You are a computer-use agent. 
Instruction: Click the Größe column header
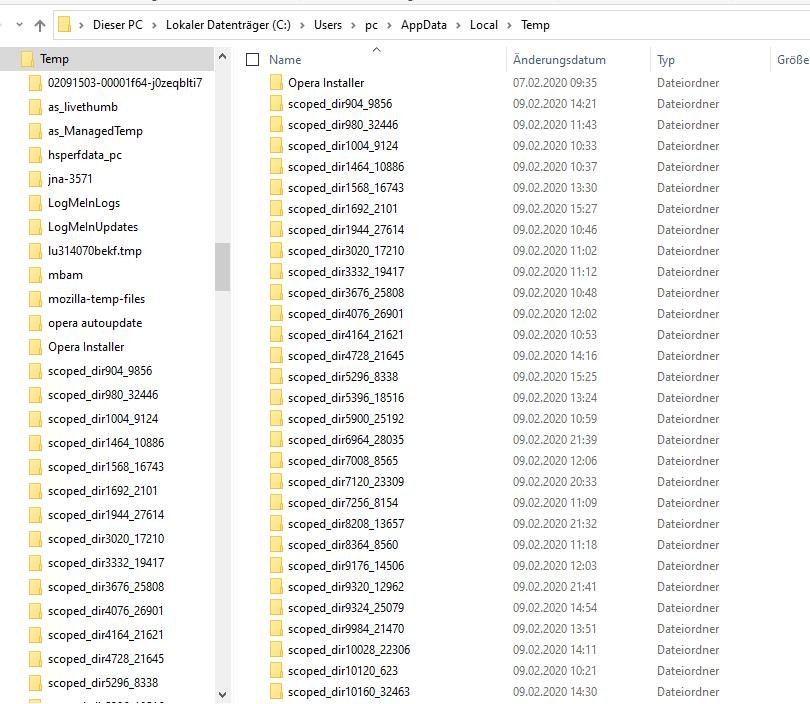click(x=791, y=60)
